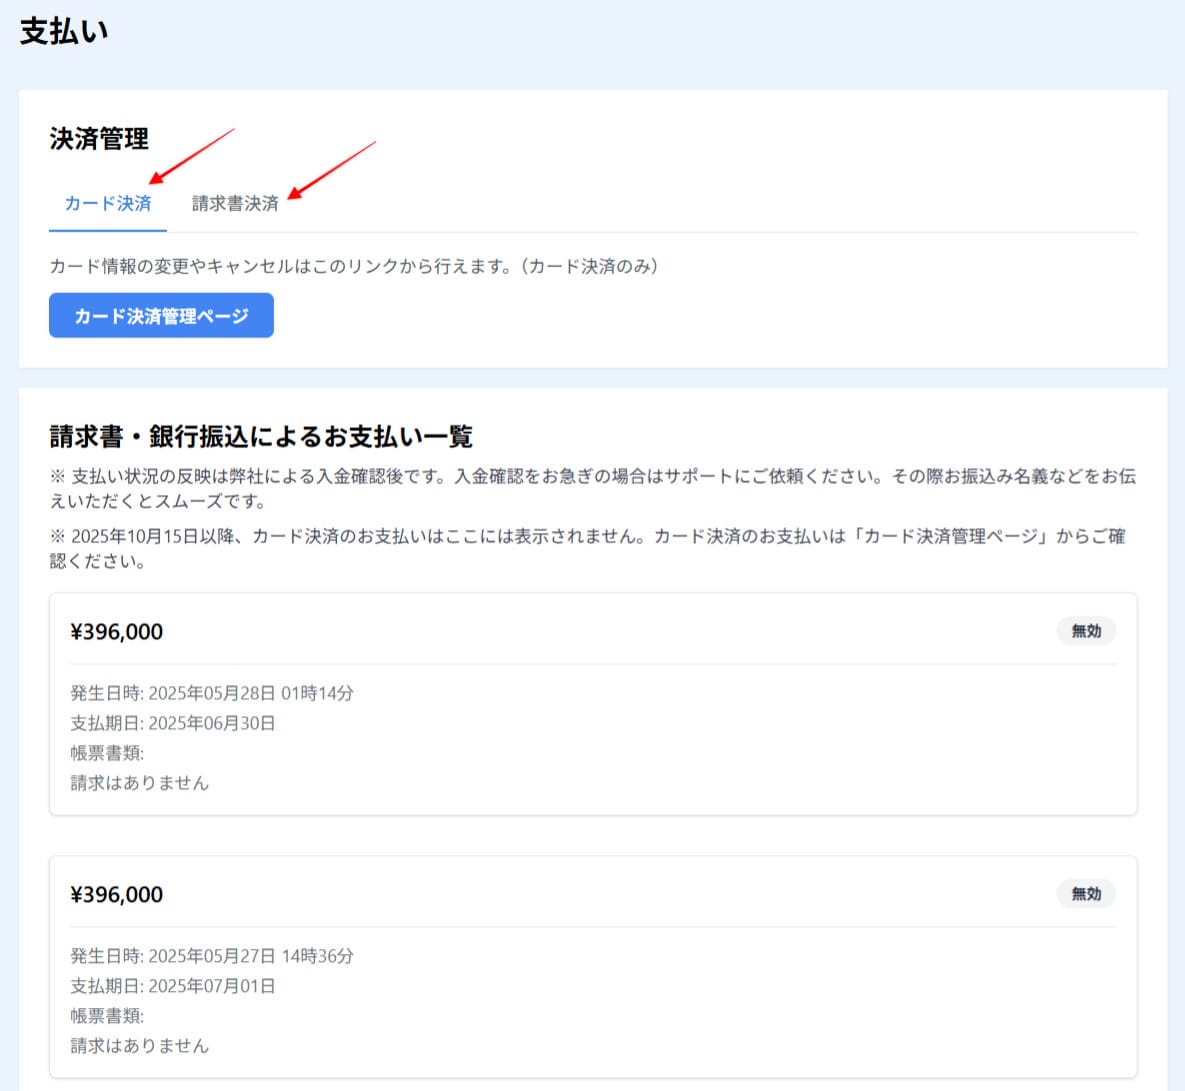Click 発生日時: 2025年05月27日 14時36分

212,956
